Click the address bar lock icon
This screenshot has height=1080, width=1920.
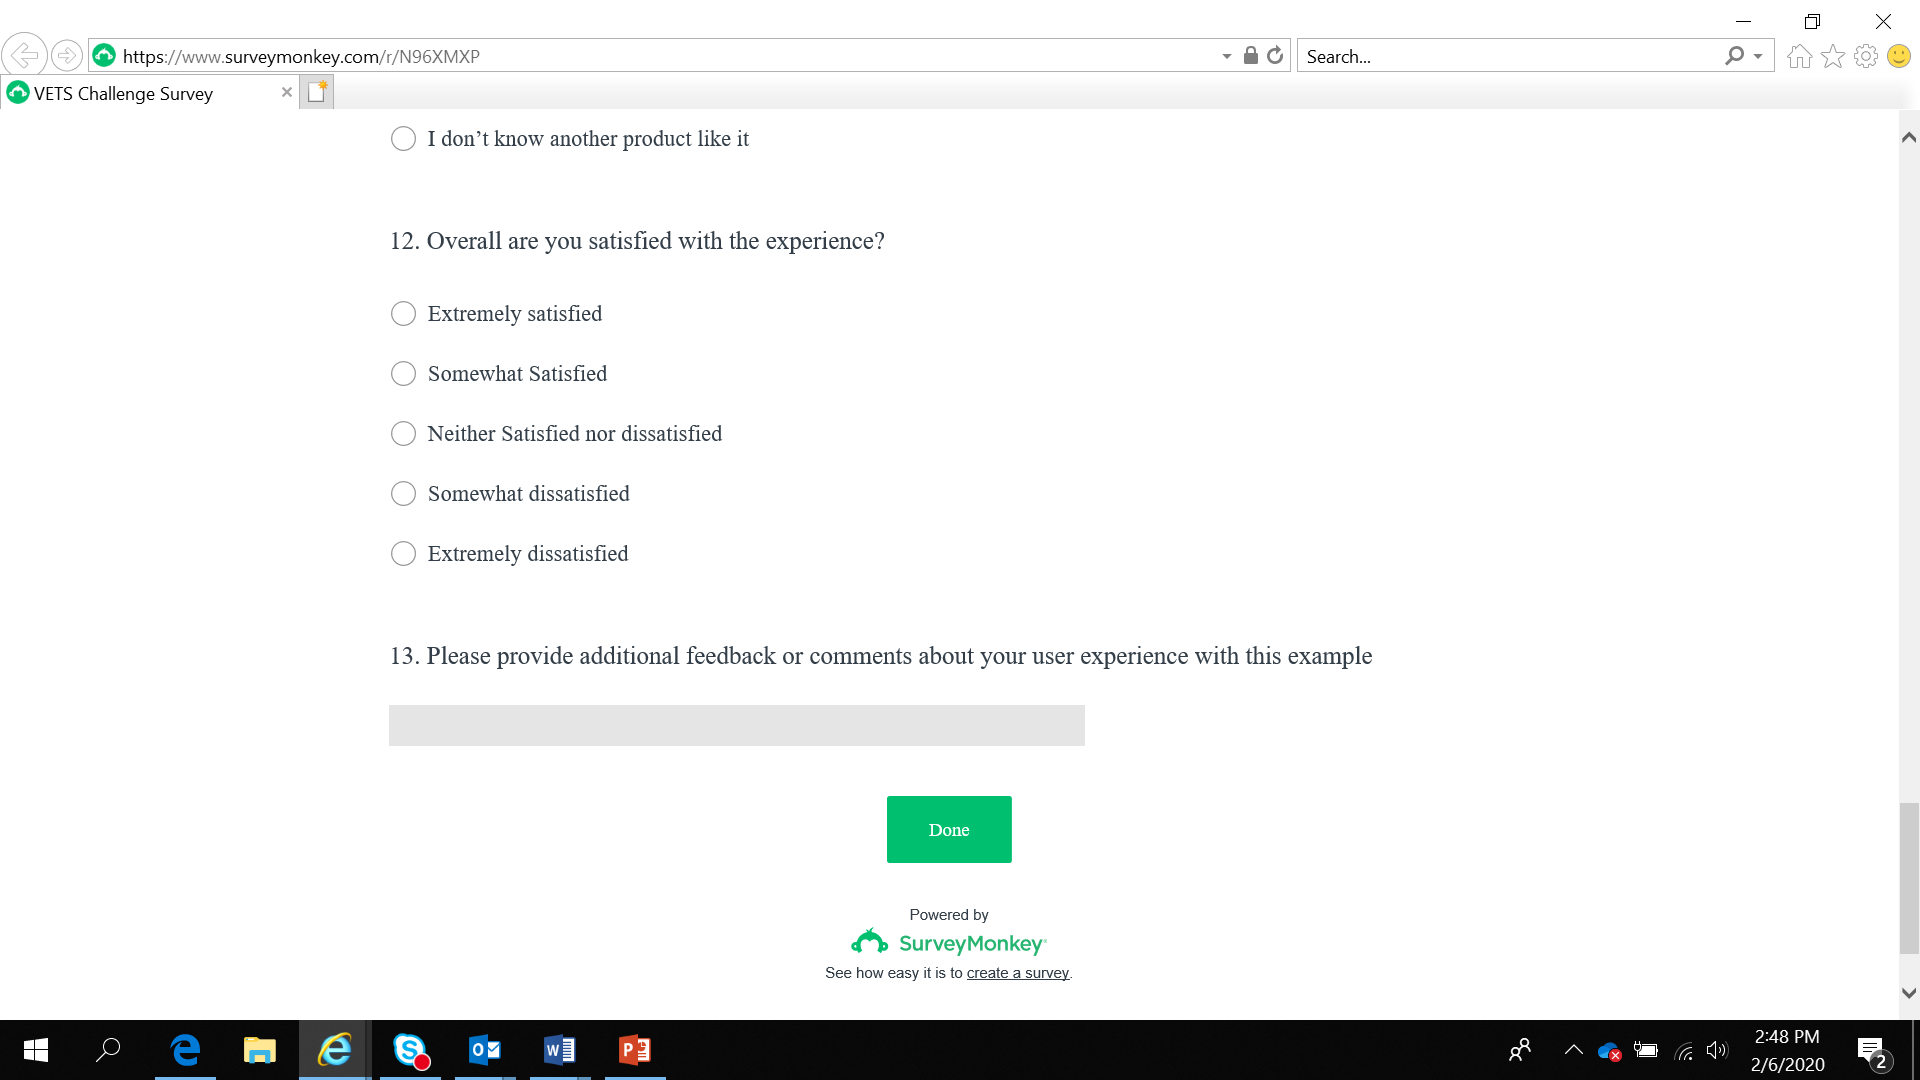(1250, 56)
